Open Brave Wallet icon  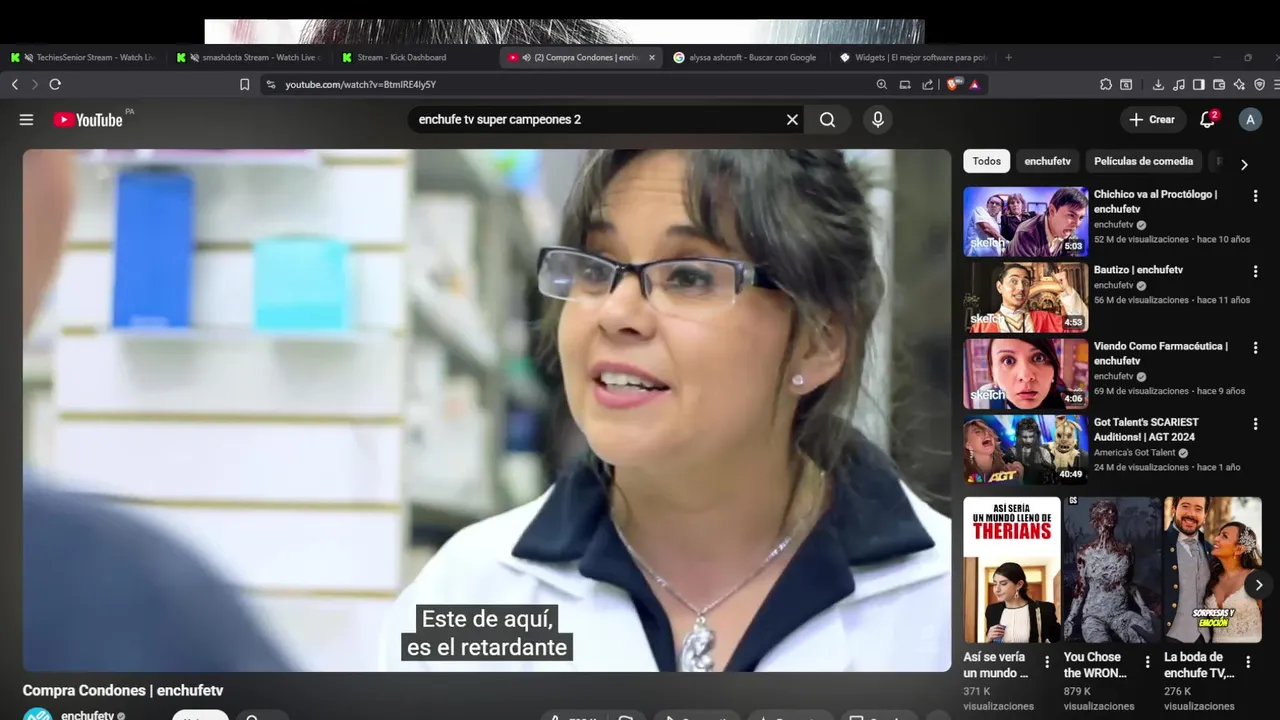click(1219, 85)
